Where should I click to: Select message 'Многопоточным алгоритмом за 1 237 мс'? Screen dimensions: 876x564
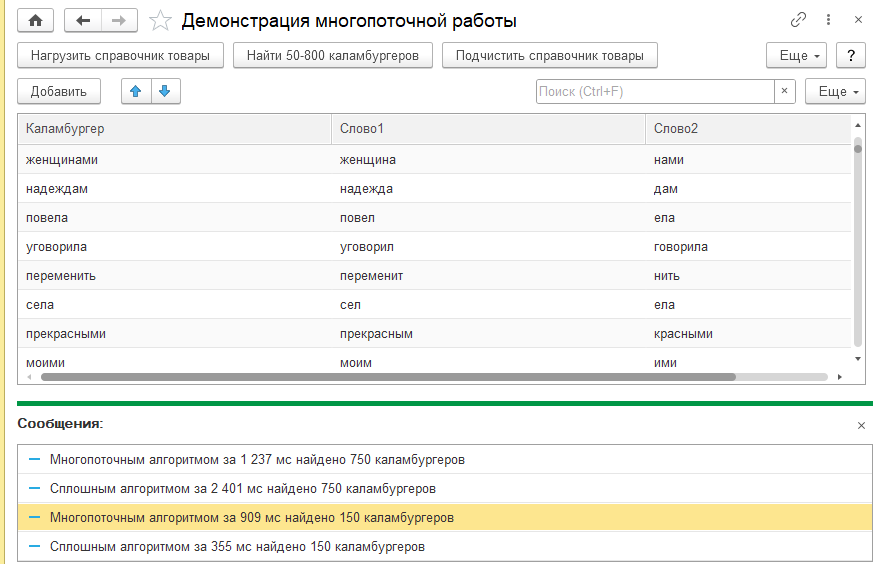point(445,460)
